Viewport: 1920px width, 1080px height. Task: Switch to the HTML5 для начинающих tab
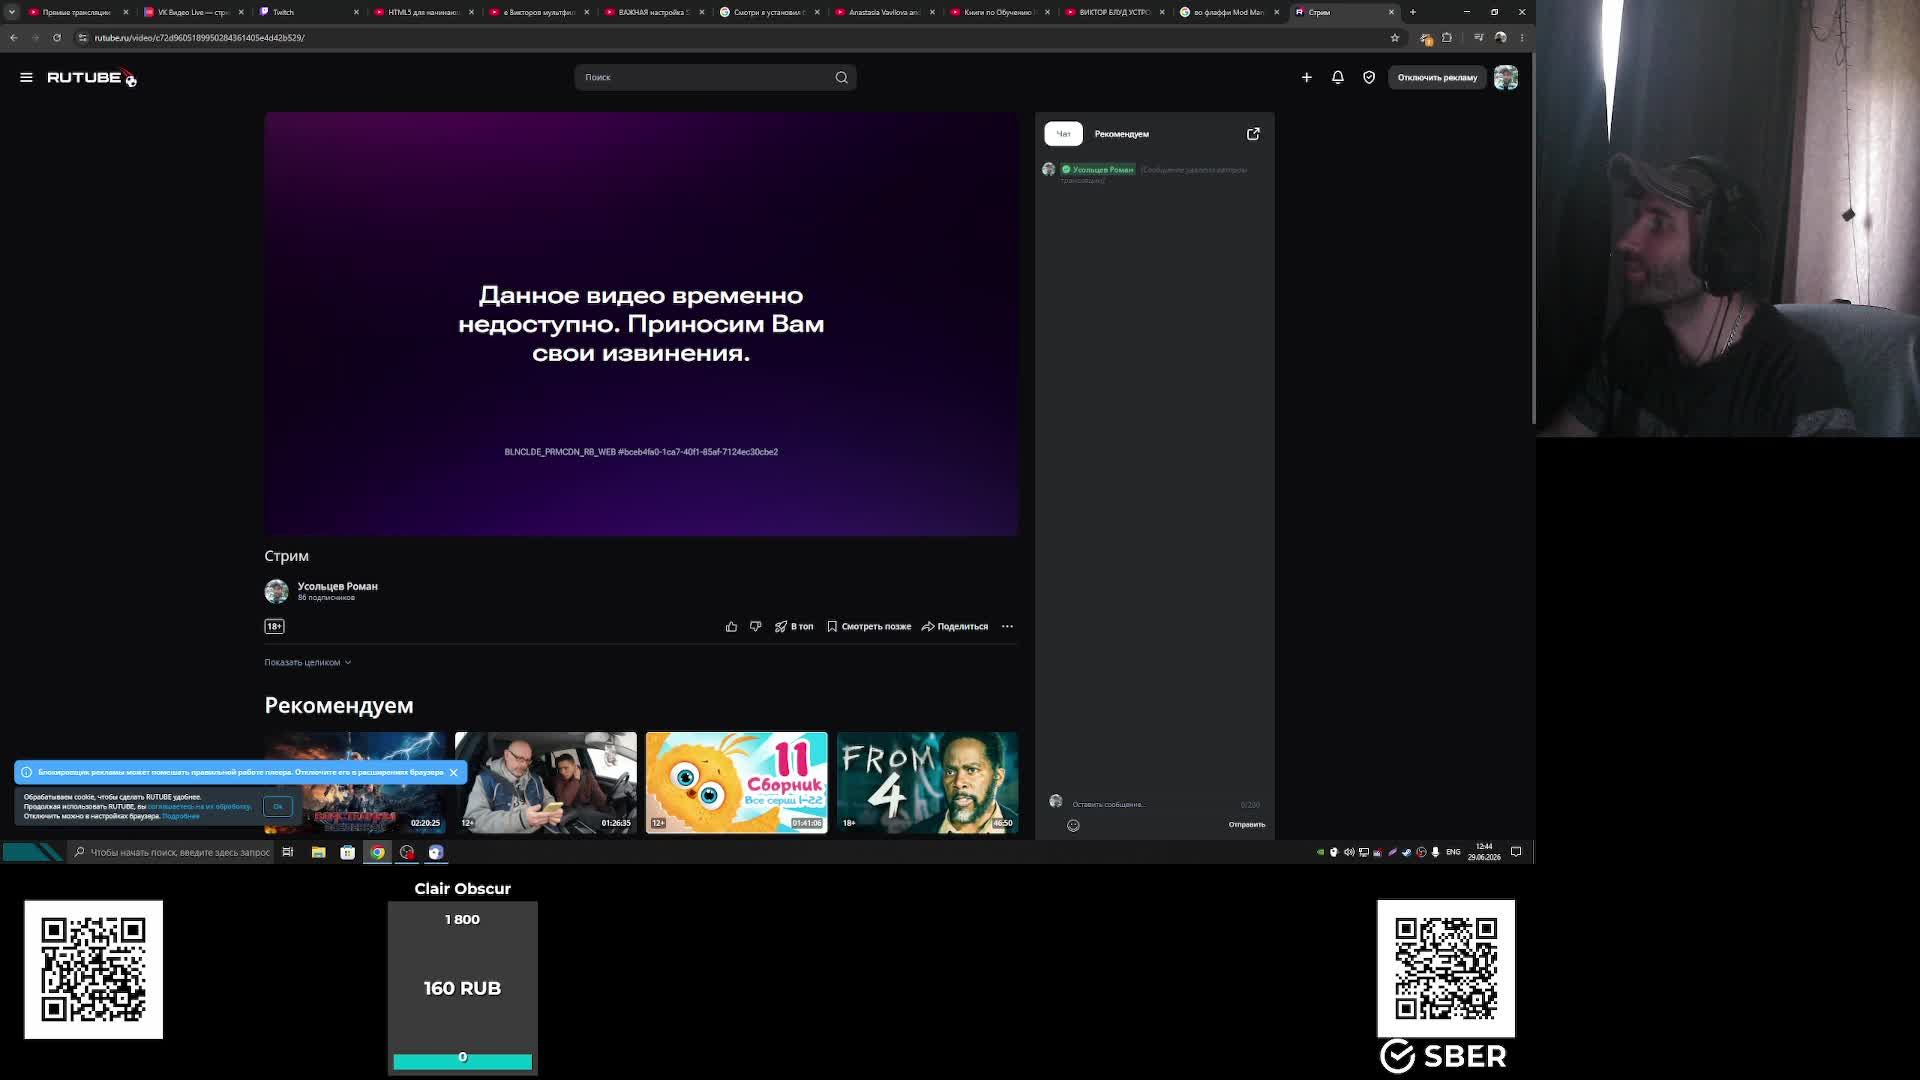point(423,12)
